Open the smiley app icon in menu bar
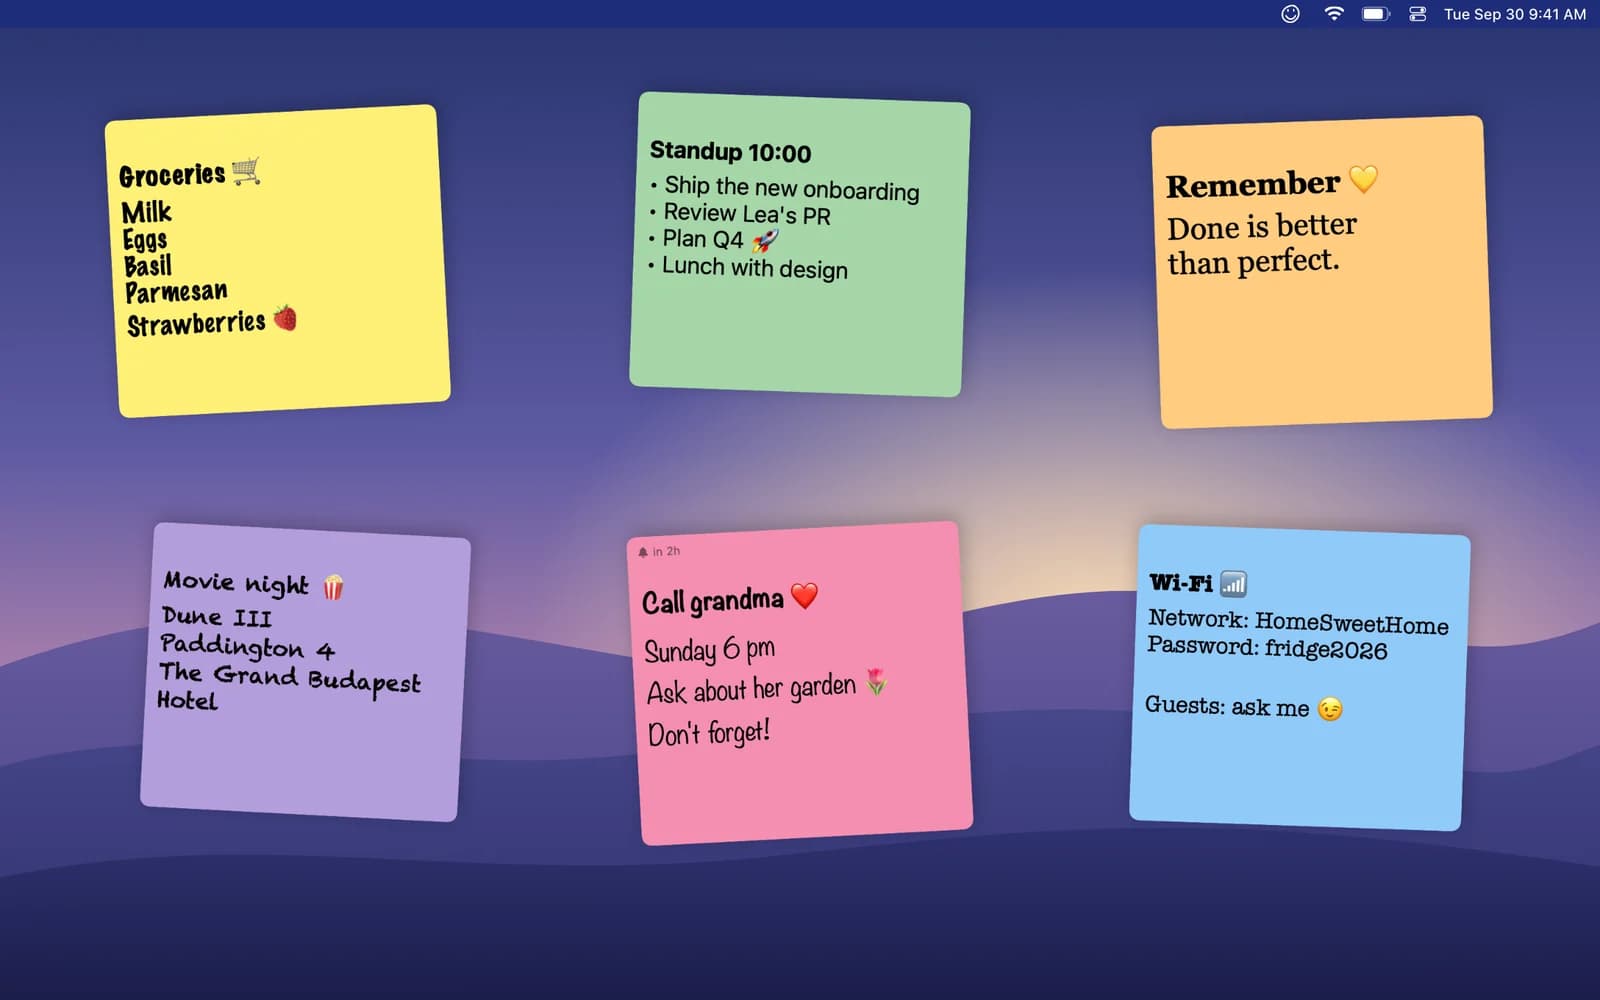 [x=1290, y=14]
